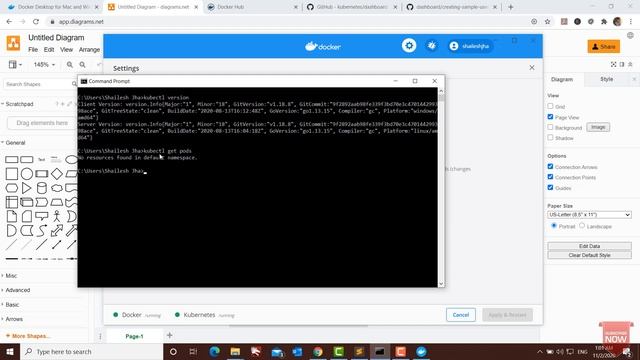Image resolution: width=640 pixels, height=360 pixels.
Task: Select the circle shape
Action: point(27,174)
